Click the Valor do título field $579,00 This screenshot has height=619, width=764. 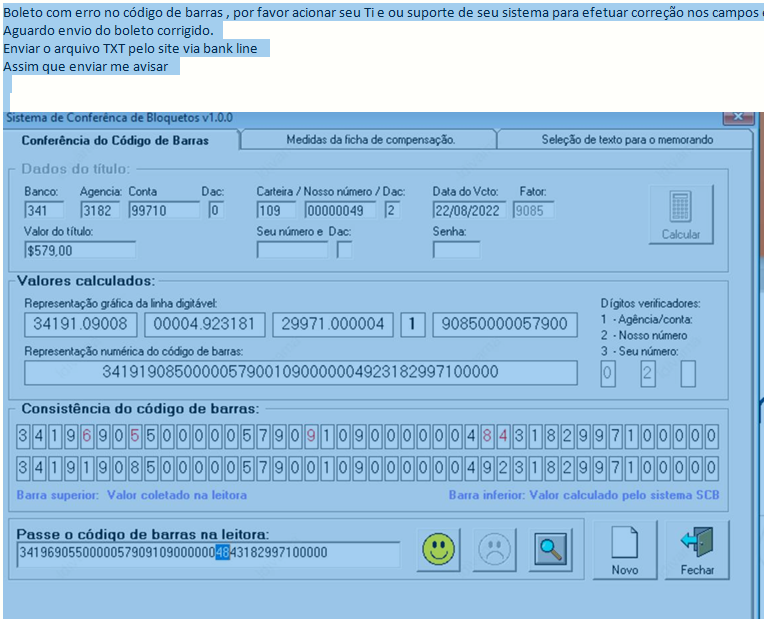[x=80, y=250]
